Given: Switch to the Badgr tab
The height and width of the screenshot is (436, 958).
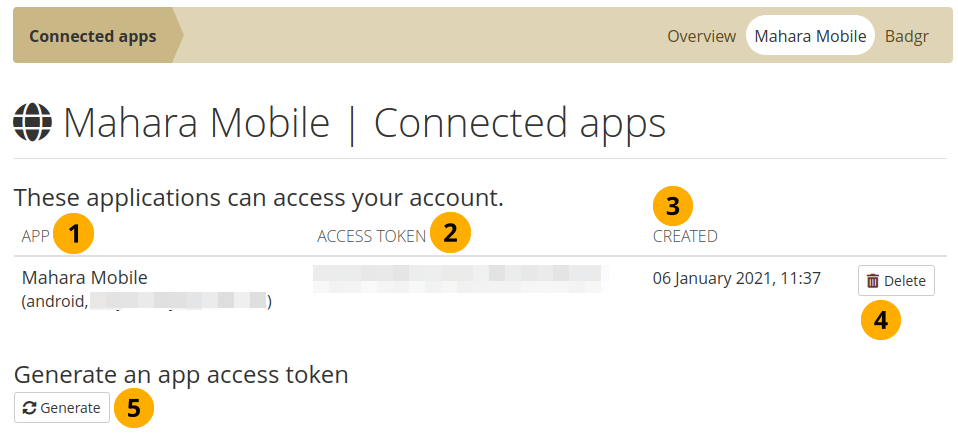Looking at the screenshot, I should tap(907, 36).
